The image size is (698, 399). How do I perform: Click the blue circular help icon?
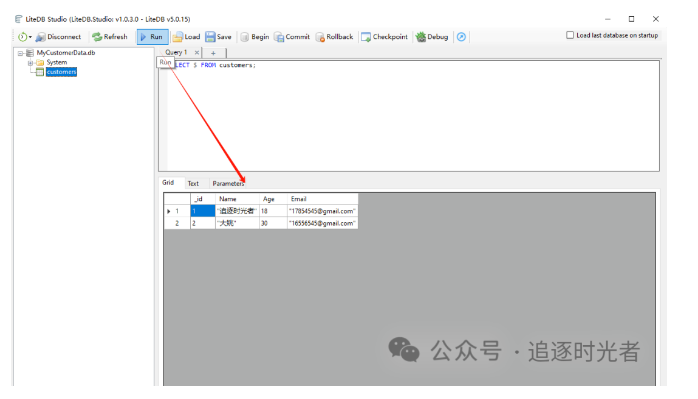[x=461, y=37]
